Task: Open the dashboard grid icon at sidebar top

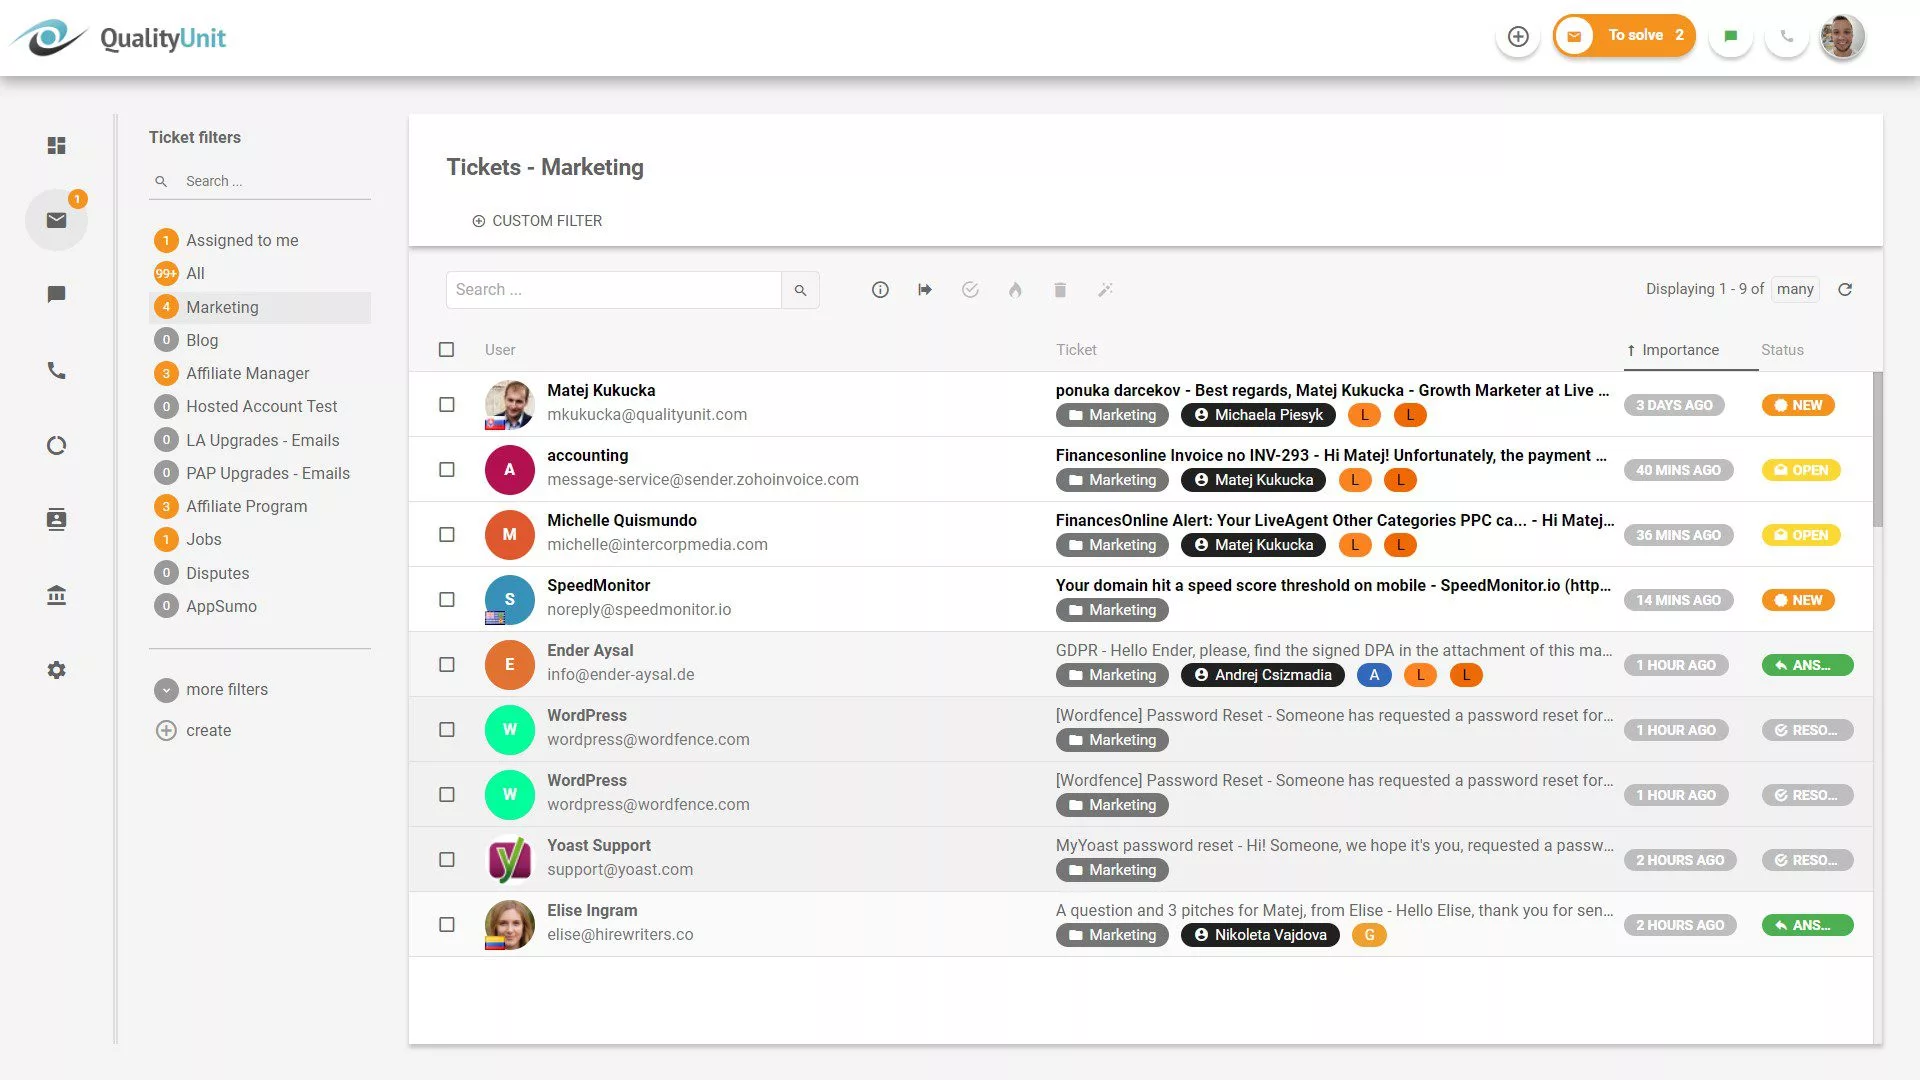Action: pos(56,145)
